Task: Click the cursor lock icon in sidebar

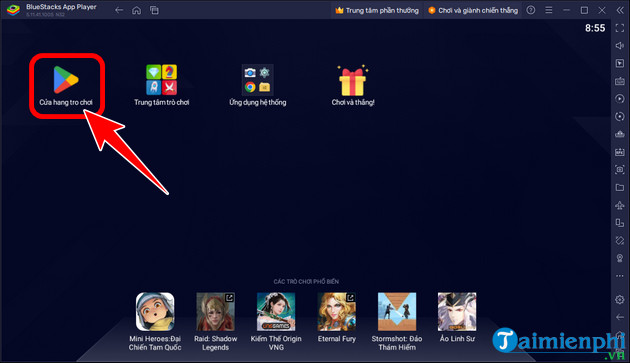Action: pos(620,63)
